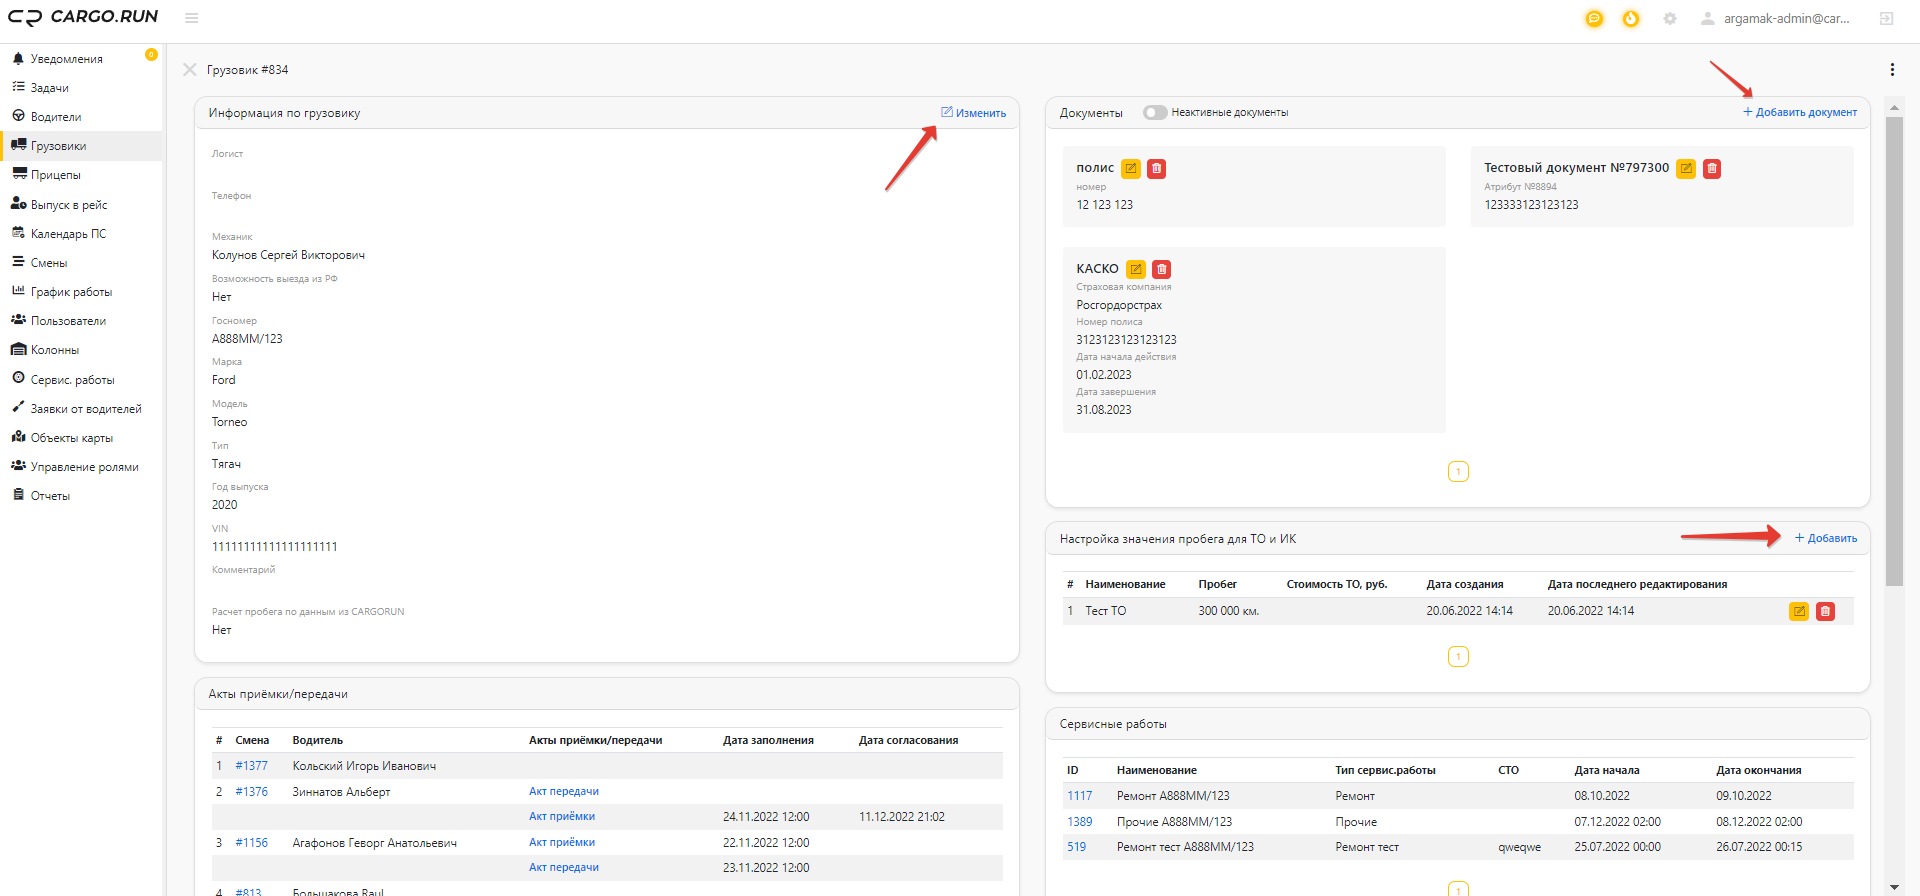Collapse the sidebar with hamburger button
This screenshot has height=896, width=1920.
pyautogui.click(x=192, y=18)
